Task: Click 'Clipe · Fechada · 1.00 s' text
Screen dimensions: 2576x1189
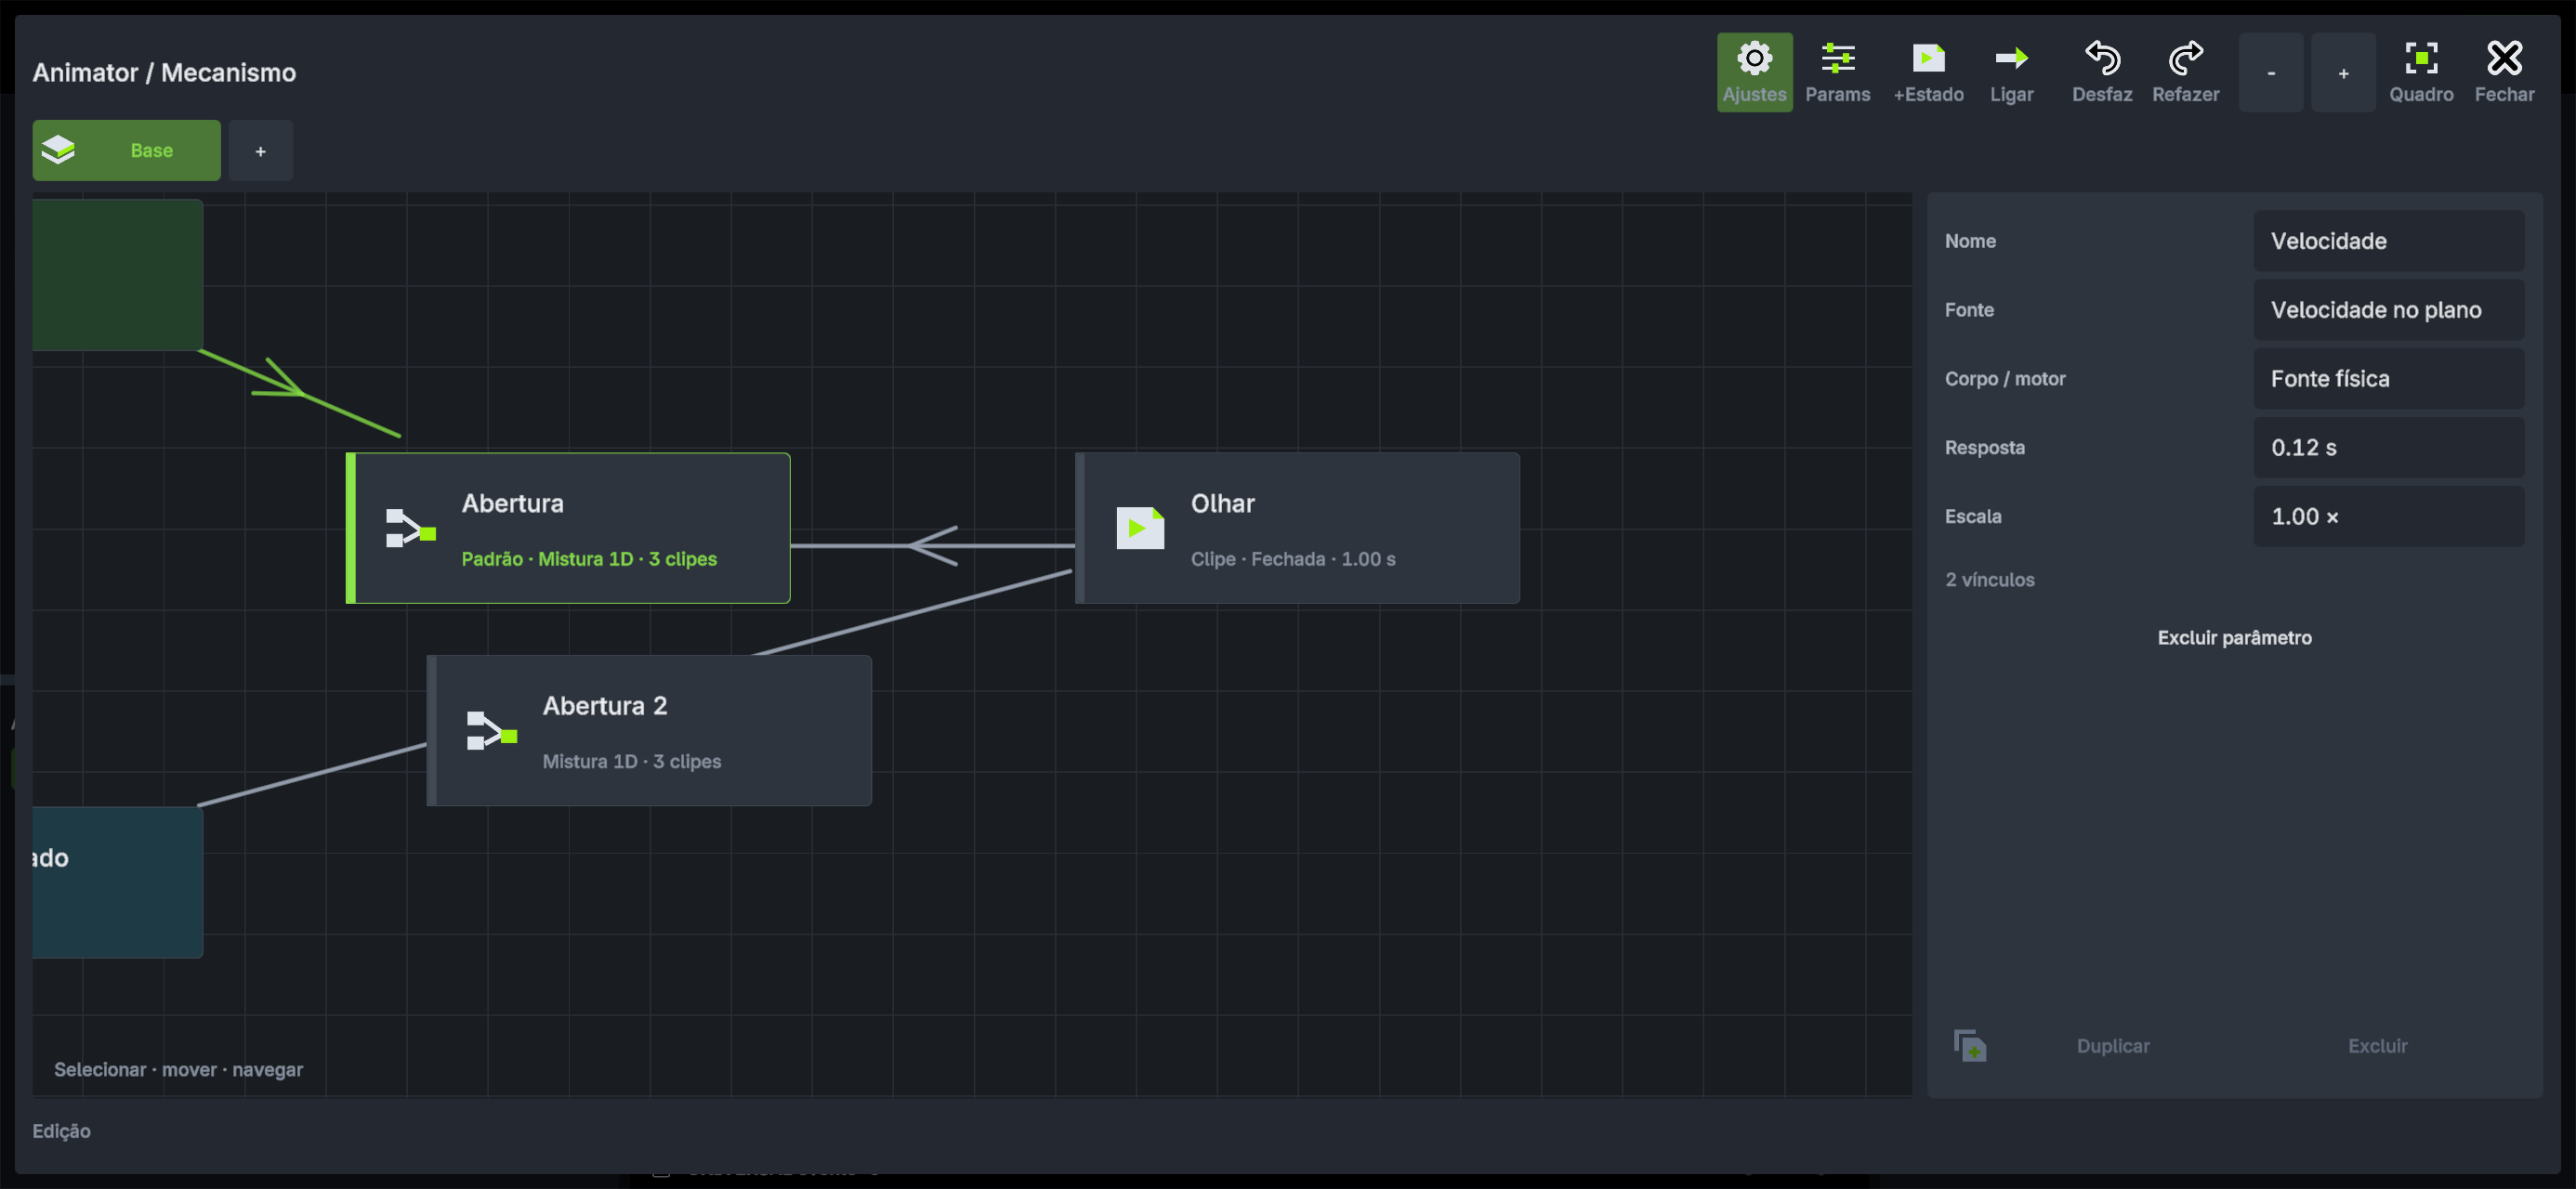Action: pos(1293,559)
